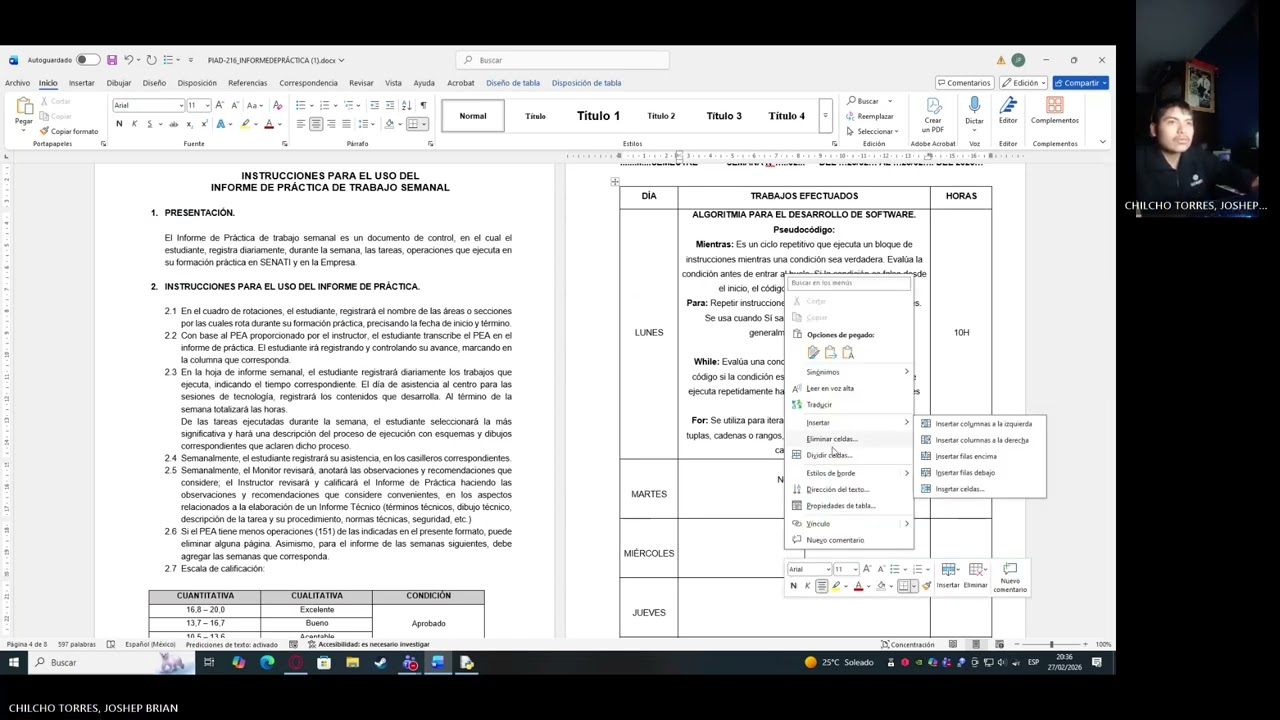Switch to Diseño de tabla tab
Screen dimensions: 1280x720
513,83
